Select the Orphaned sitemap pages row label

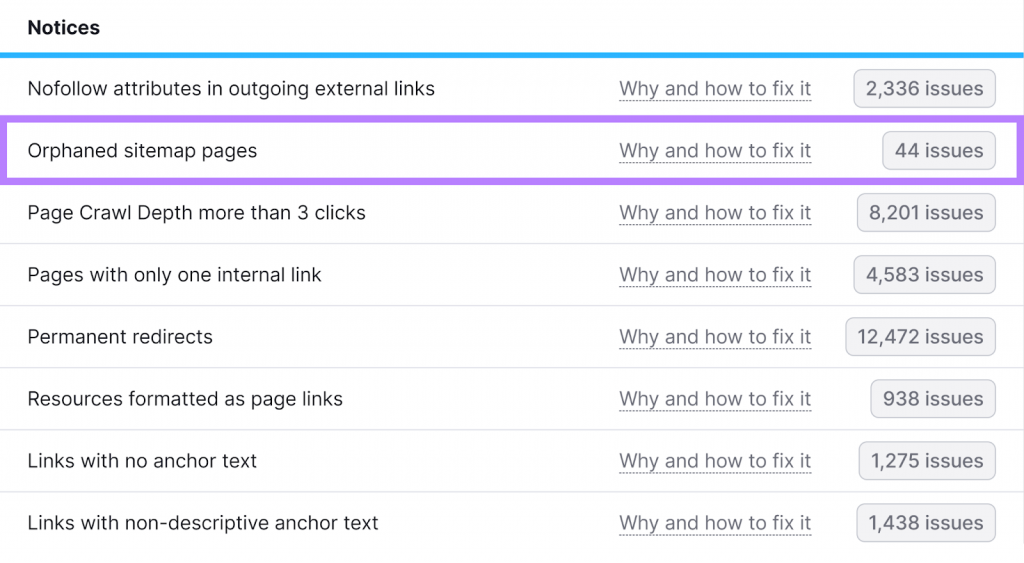point(142,151)
